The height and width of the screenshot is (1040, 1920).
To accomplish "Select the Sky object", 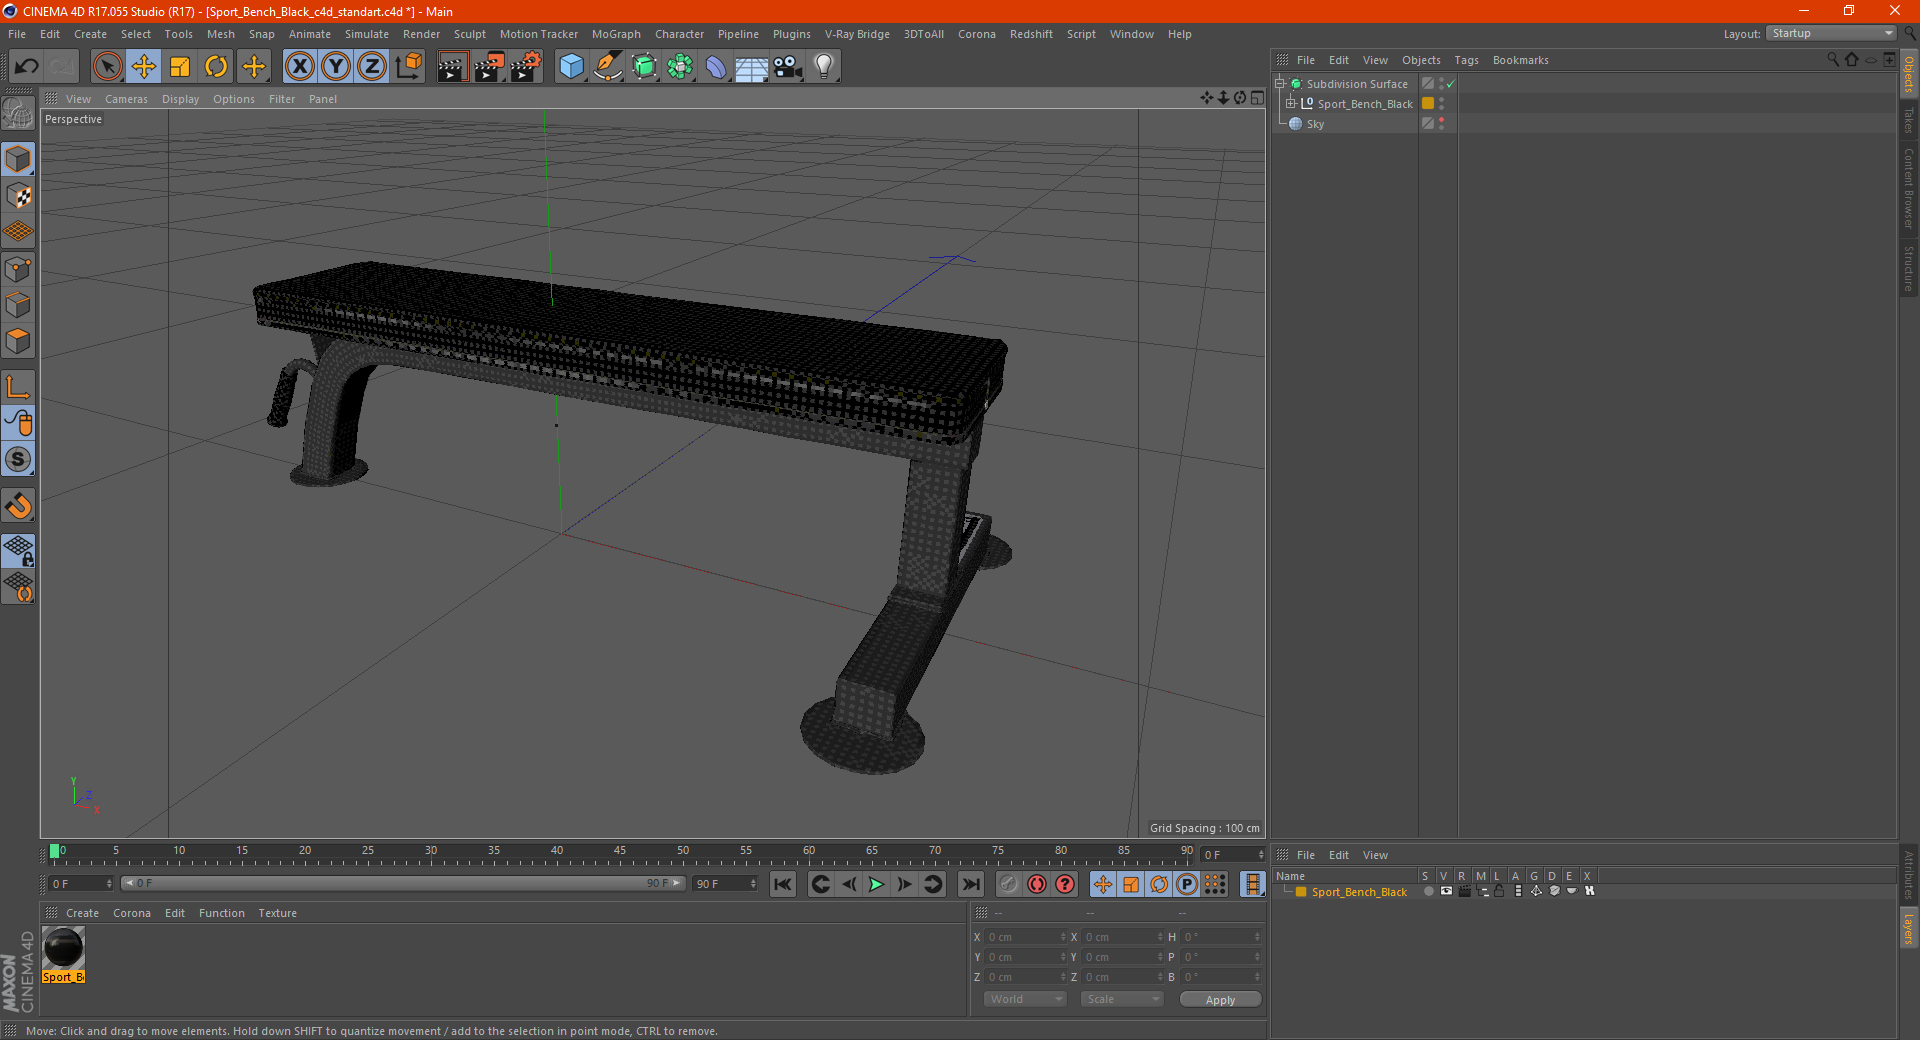I will 1315,124.
